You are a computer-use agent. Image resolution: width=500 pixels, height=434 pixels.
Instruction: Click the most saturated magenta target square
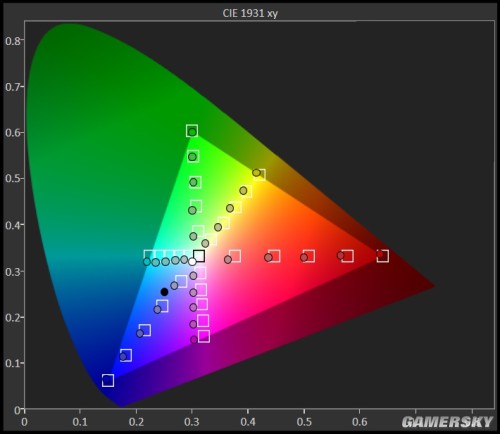click(204, 337)
